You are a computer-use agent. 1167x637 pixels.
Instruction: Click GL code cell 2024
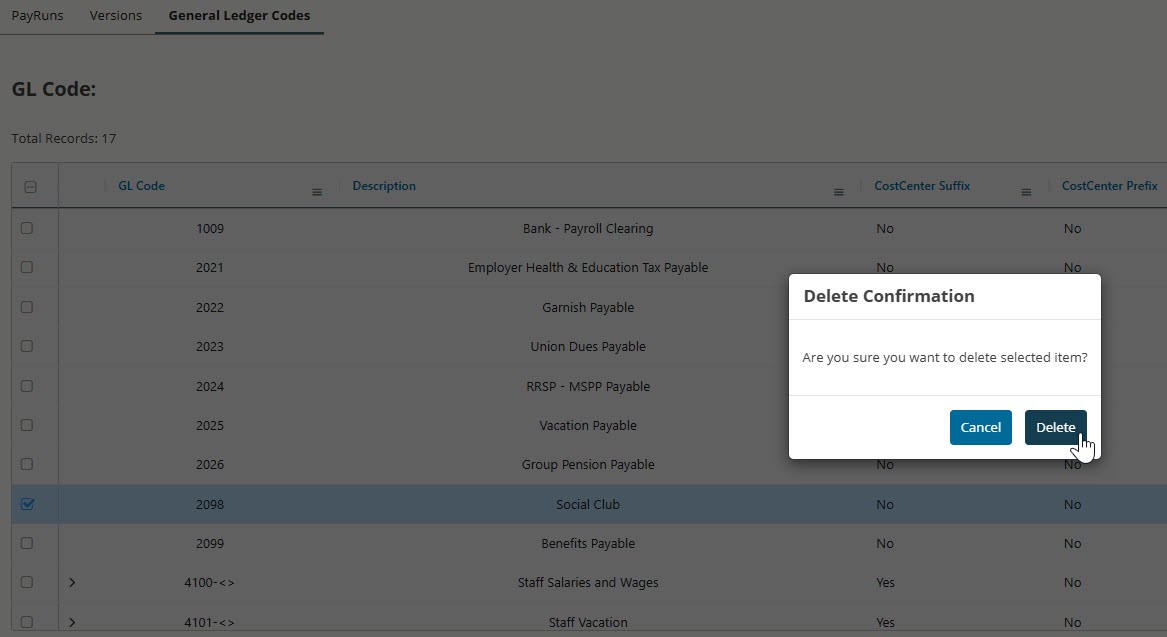coord(210,386)
